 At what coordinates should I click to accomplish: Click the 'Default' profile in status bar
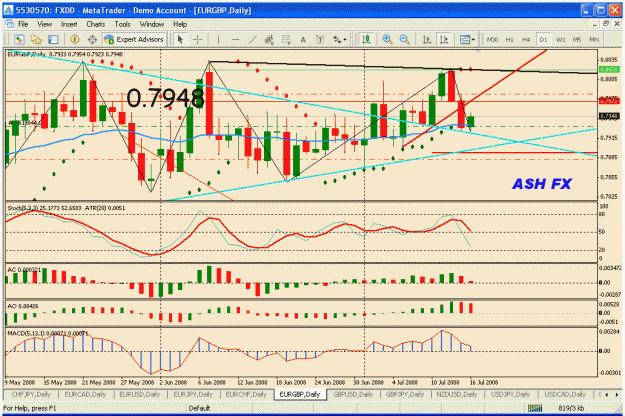point(199,408)
